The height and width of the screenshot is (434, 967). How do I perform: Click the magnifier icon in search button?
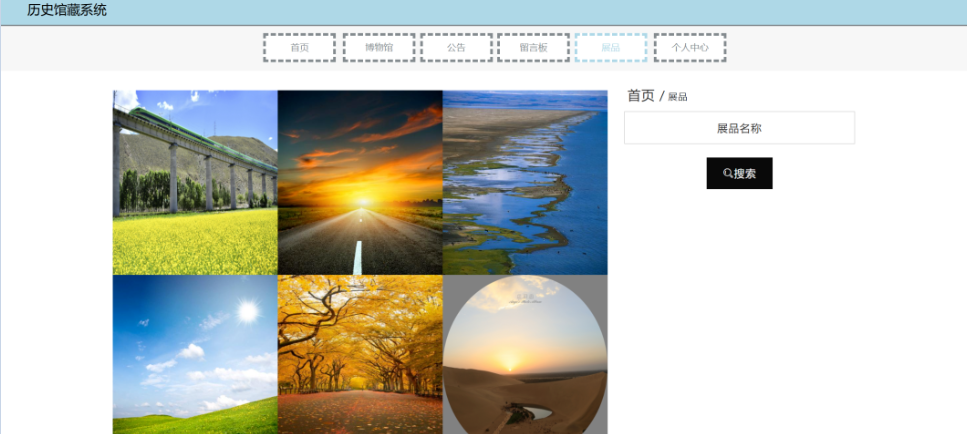pos(728,173)
